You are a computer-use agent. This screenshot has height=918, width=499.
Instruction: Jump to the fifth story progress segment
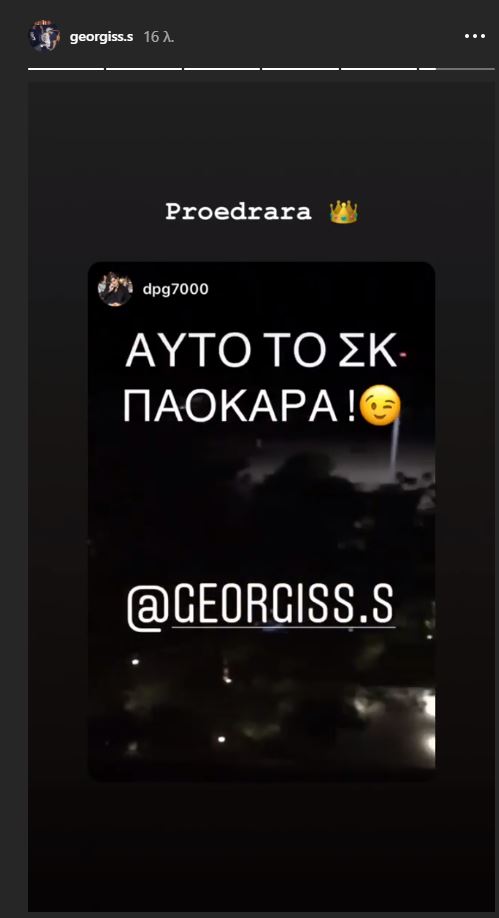379,69
